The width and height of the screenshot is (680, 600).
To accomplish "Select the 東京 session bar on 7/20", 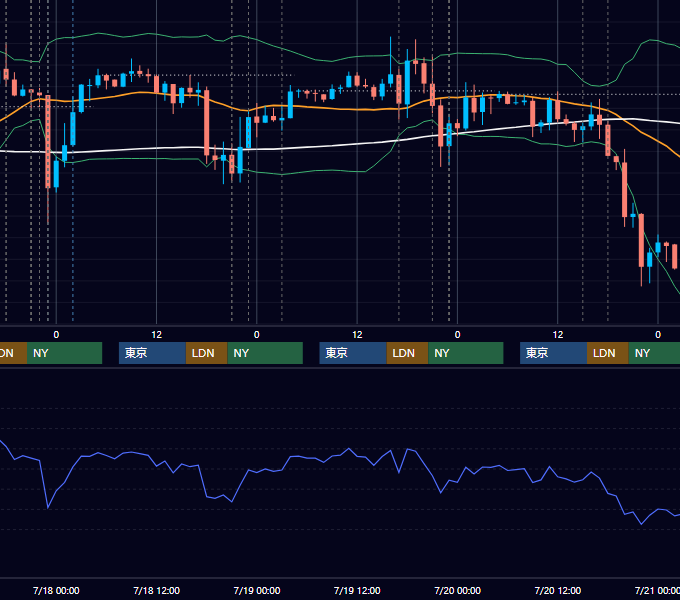I will 554,353.
